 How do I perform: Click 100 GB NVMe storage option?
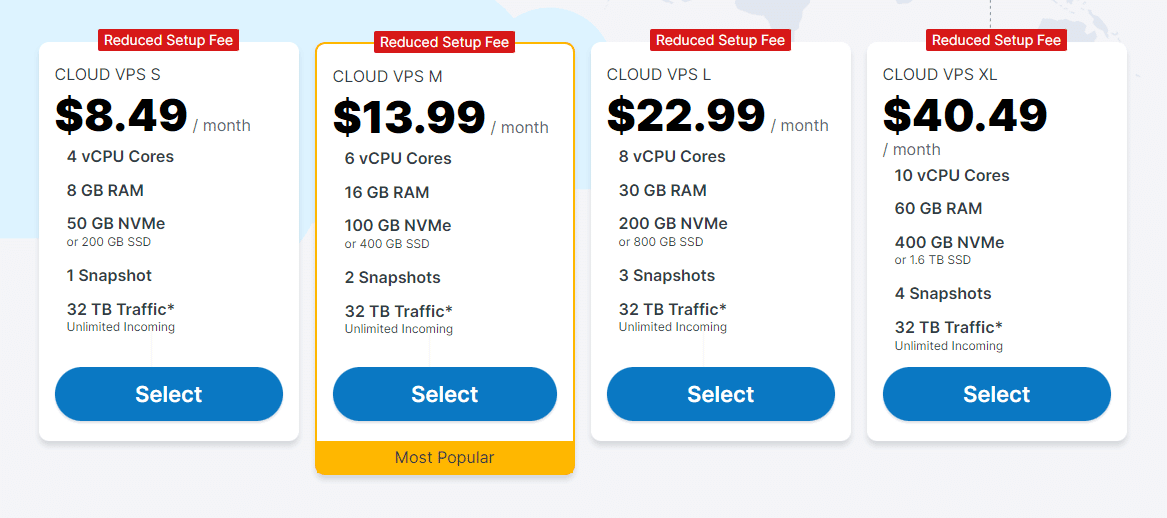(x=398, y=226)
